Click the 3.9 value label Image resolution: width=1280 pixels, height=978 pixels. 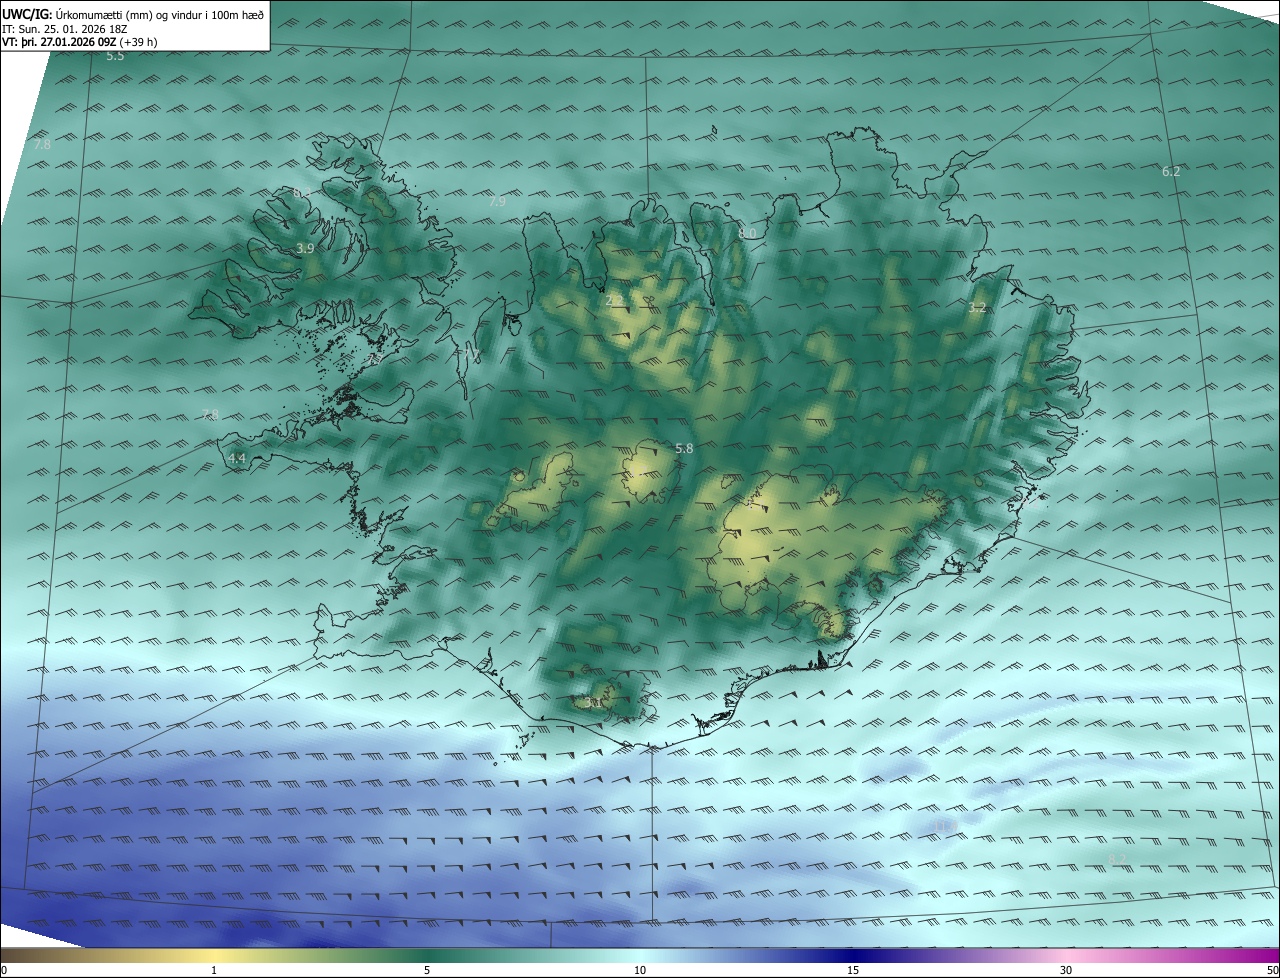coord(306,248)
